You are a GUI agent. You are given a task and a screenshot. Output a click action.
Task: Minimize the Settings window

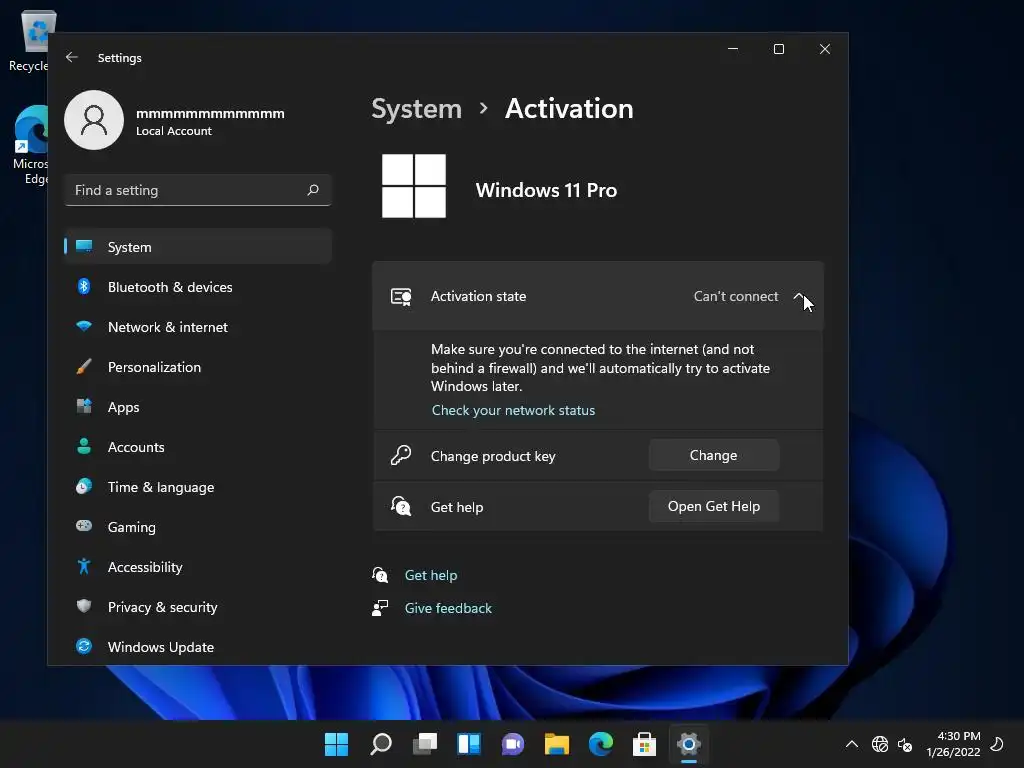[x=733, y=49]
